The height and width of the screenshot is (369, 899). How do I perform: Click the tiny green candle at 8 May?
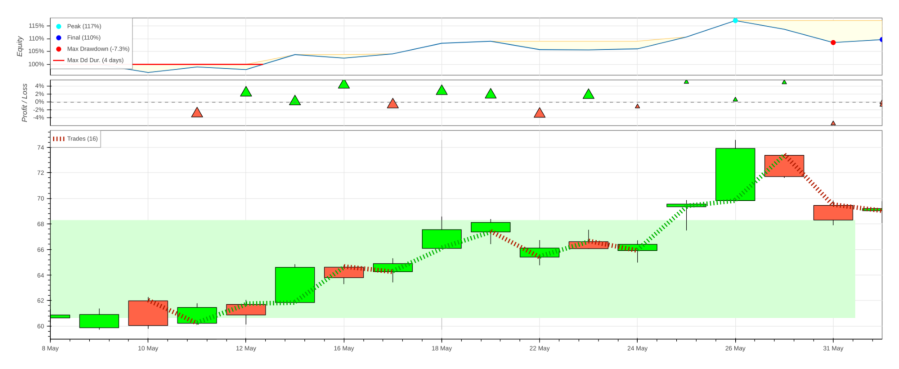(60, 316)
